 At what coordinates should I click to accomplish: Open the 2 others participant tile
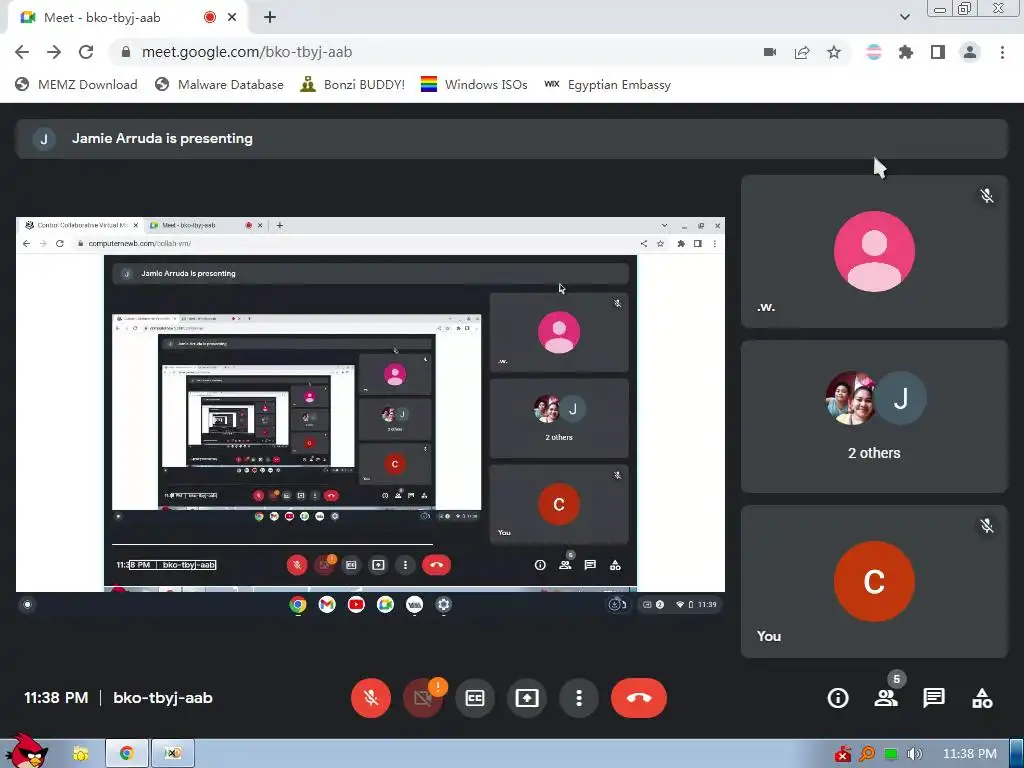pos(874,416)
